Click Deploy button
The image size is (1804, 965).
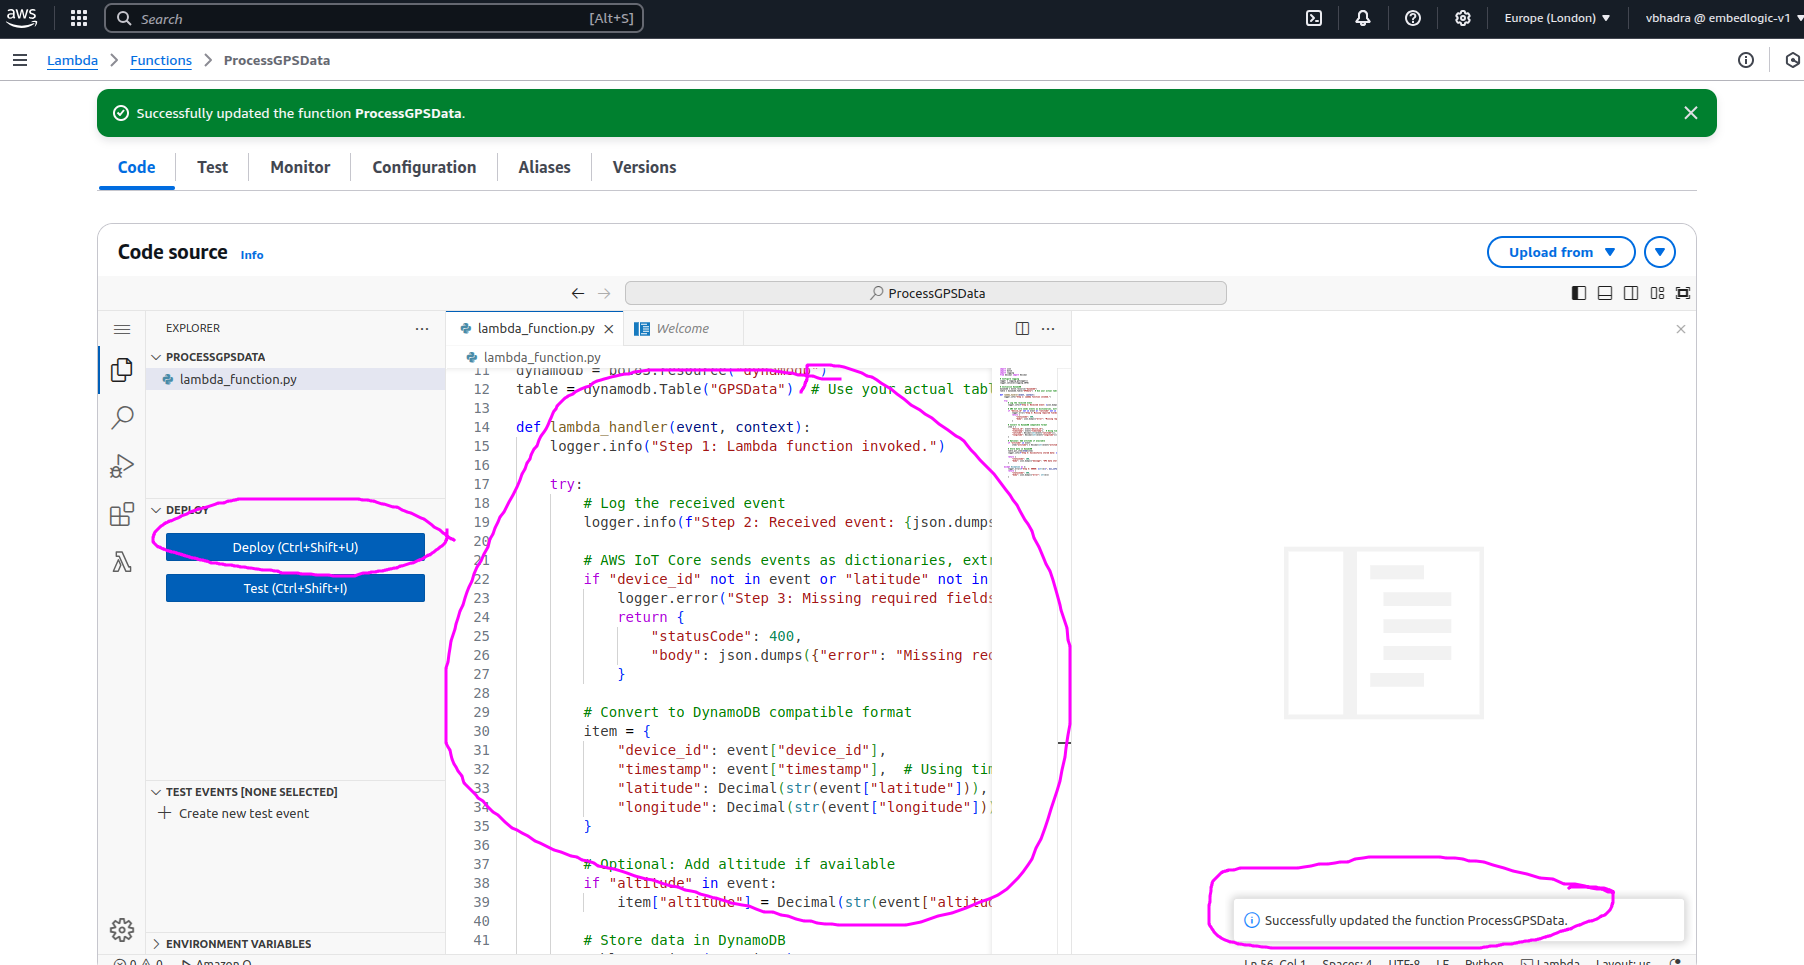pos(295,547)
